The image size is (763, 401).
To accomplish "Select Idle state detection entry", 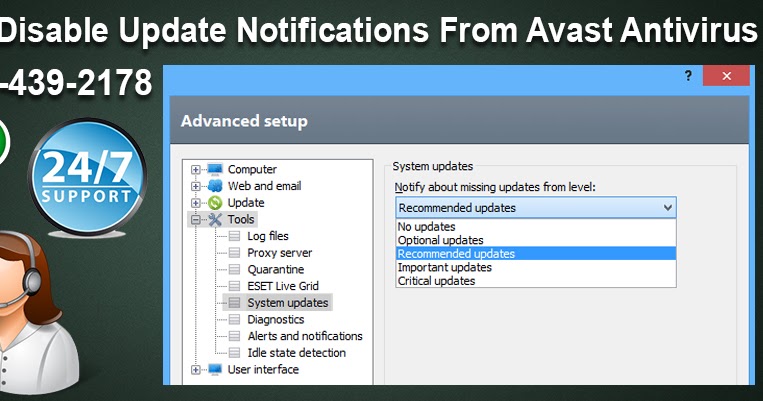I will (296, 353).
